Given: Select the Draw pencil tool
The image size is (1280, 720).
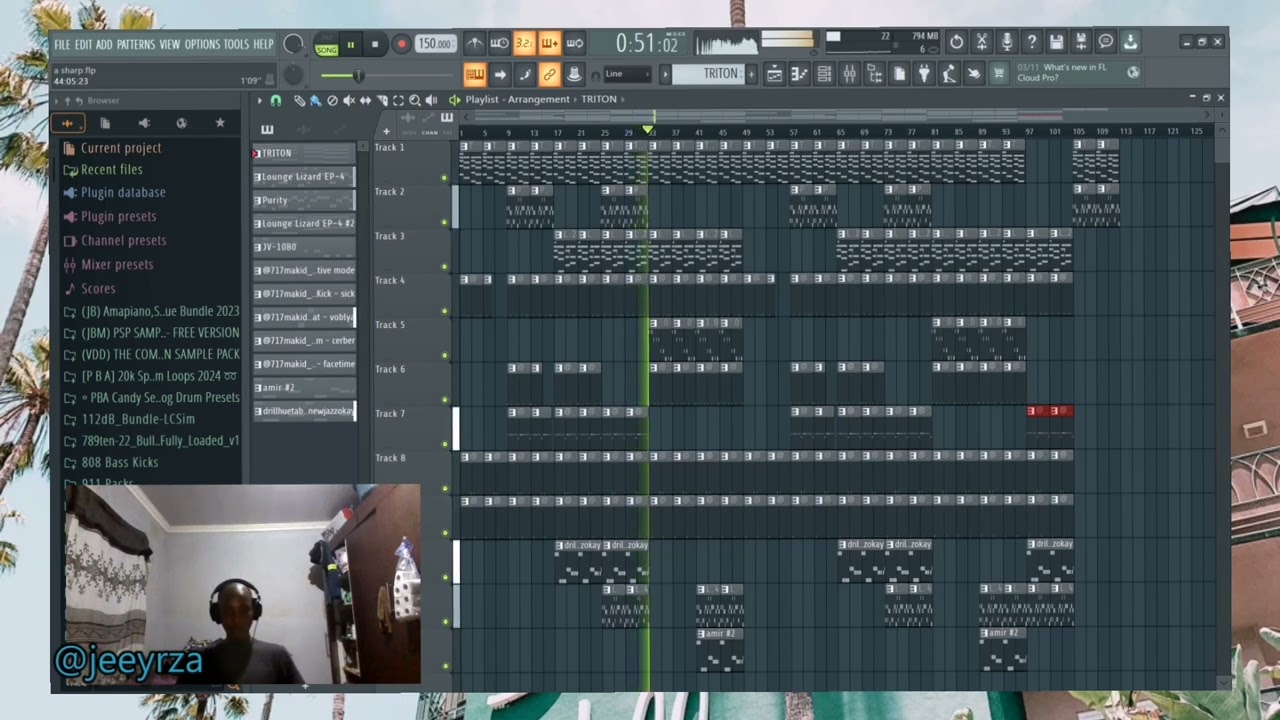Looking at the screenshot, I should [299, 100].
